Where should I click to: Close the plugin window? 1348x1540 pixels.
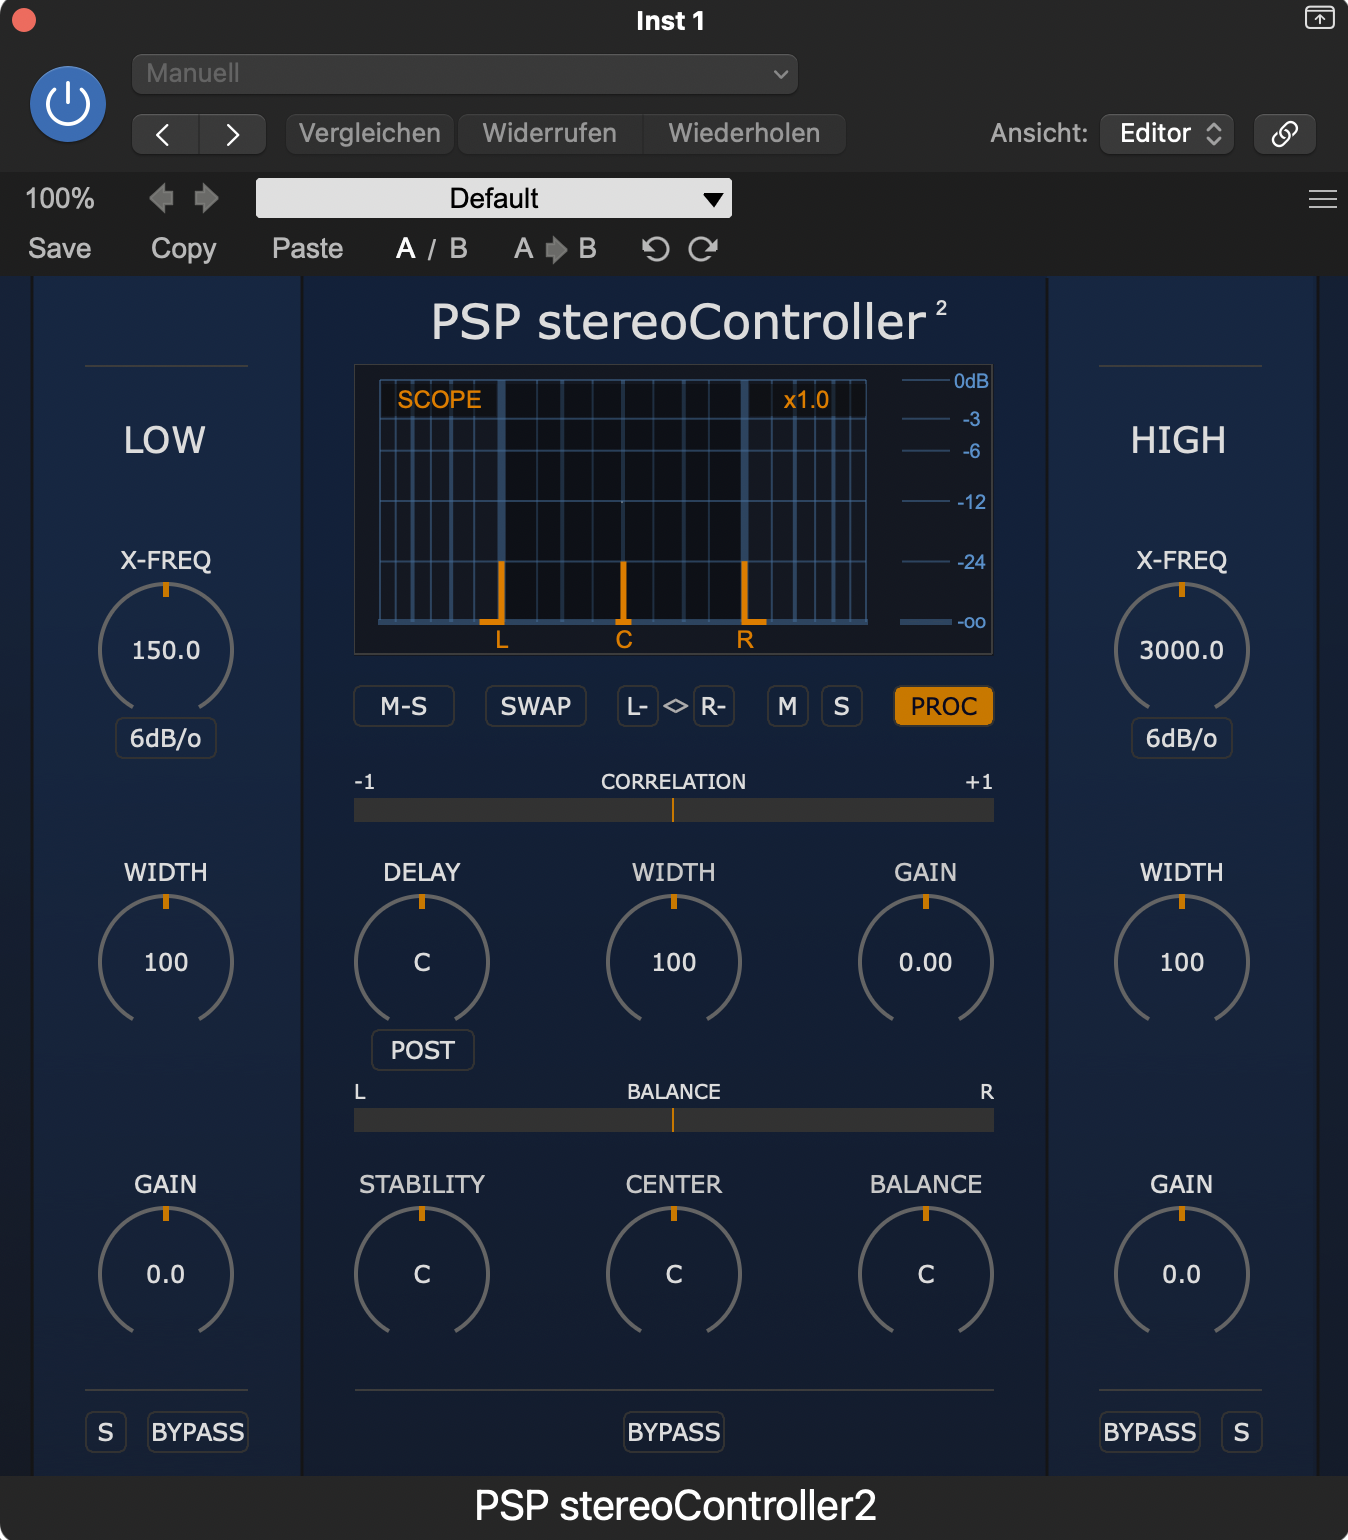click(24, 20)
